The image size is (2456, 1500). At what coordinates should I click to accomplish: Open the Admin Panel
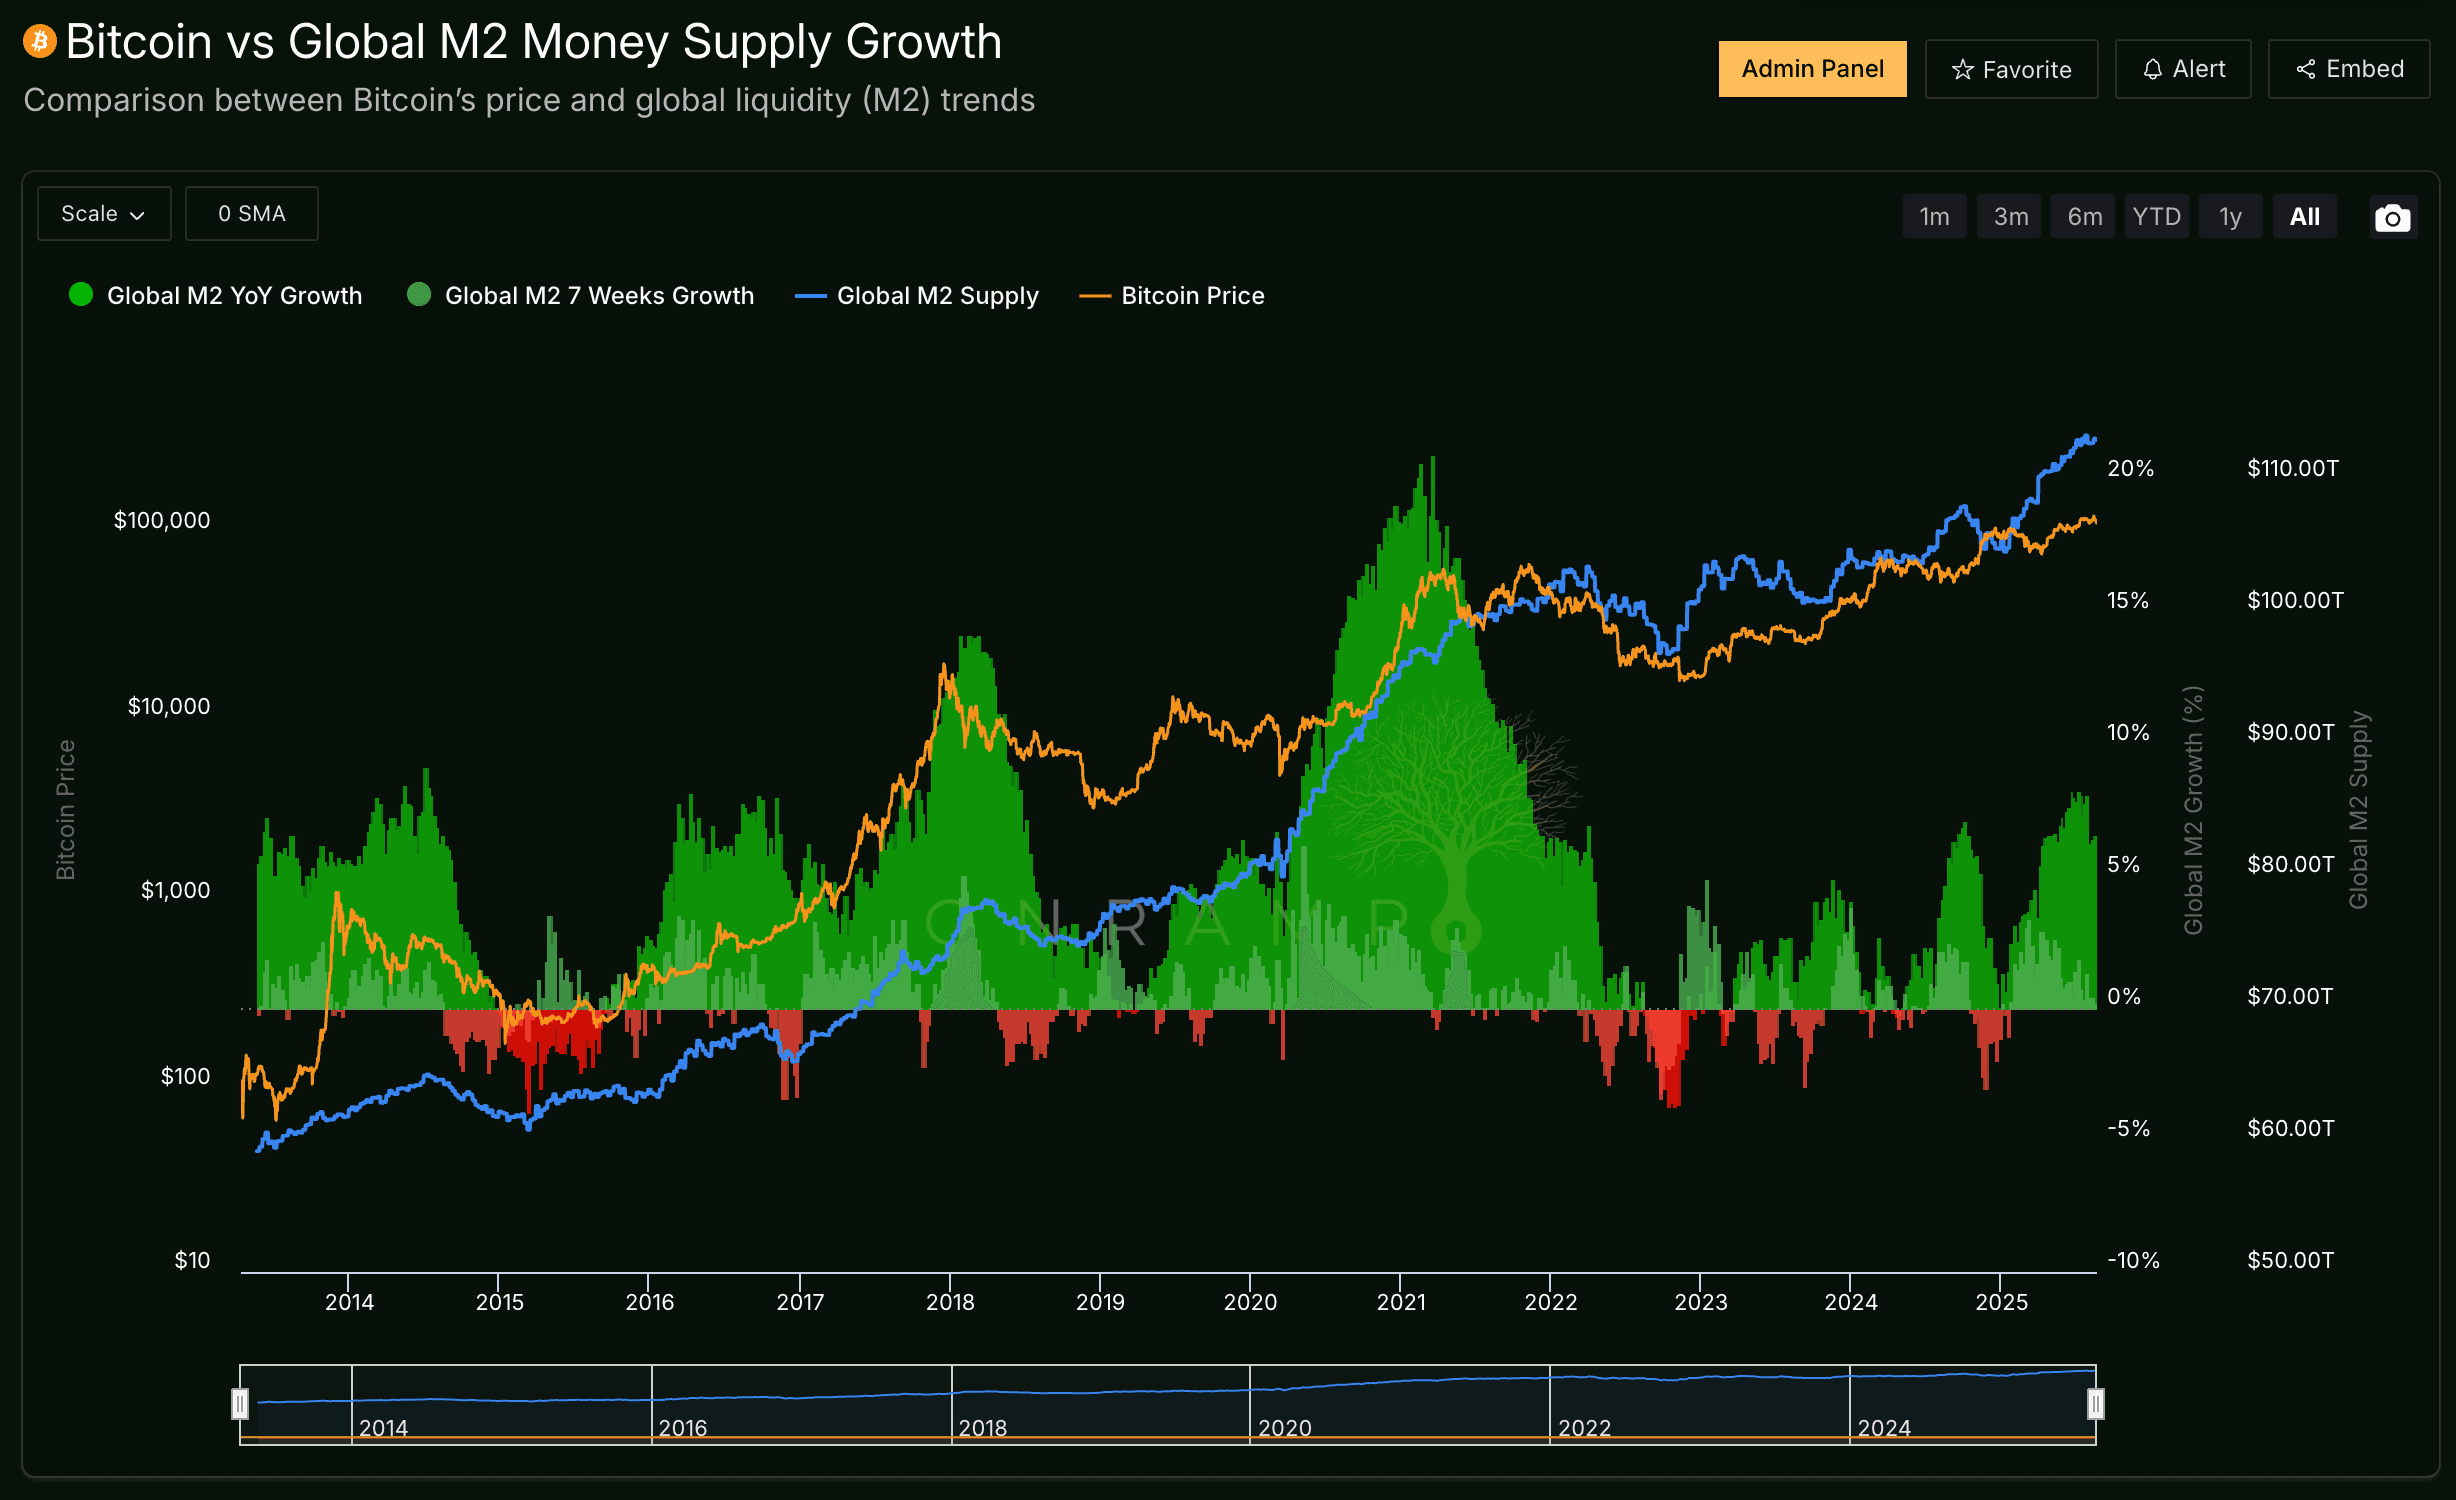pos(1812,69)
